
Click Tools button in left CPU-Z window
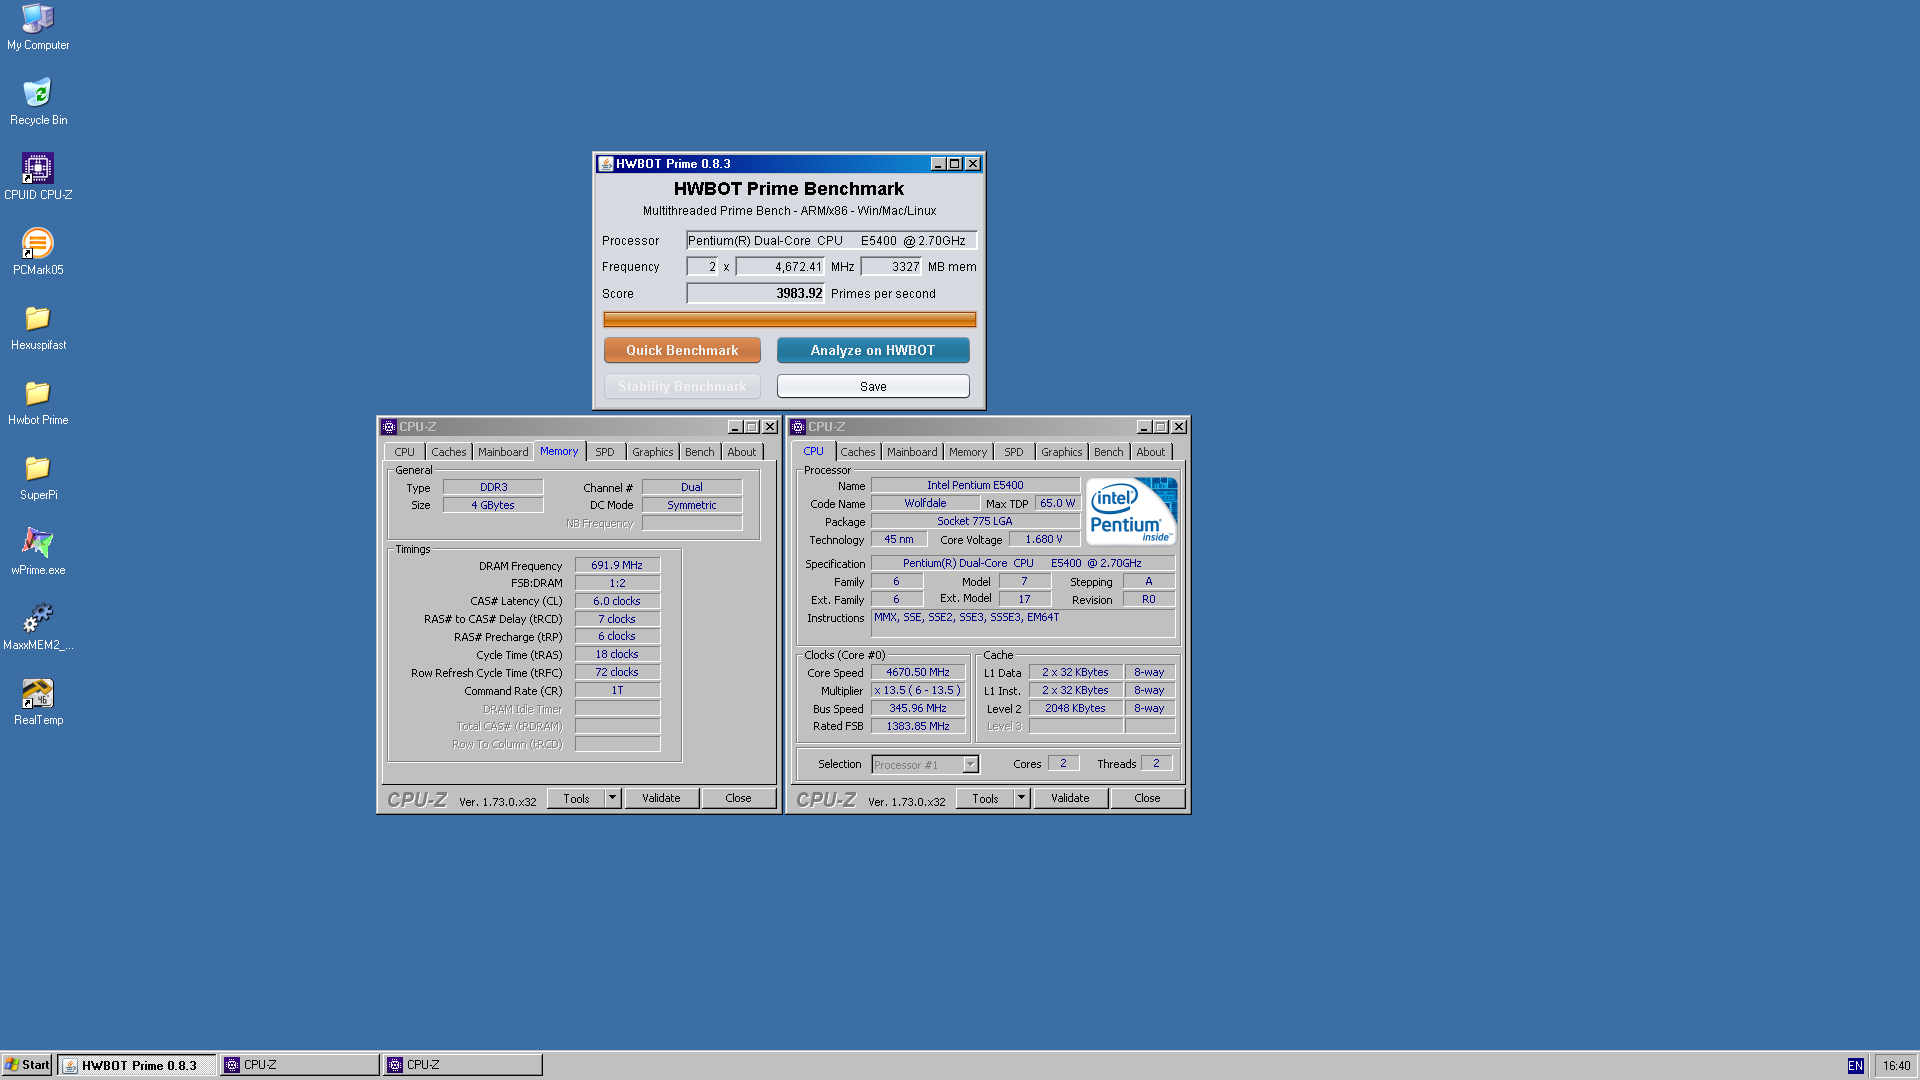click(x=576, y=798)
